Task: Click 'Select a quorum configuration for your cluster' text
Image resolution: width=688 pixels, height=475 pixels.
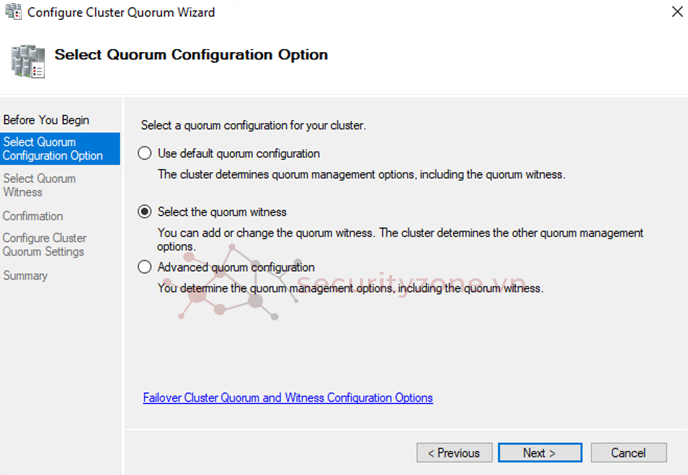Action: [x=253, y=125]
